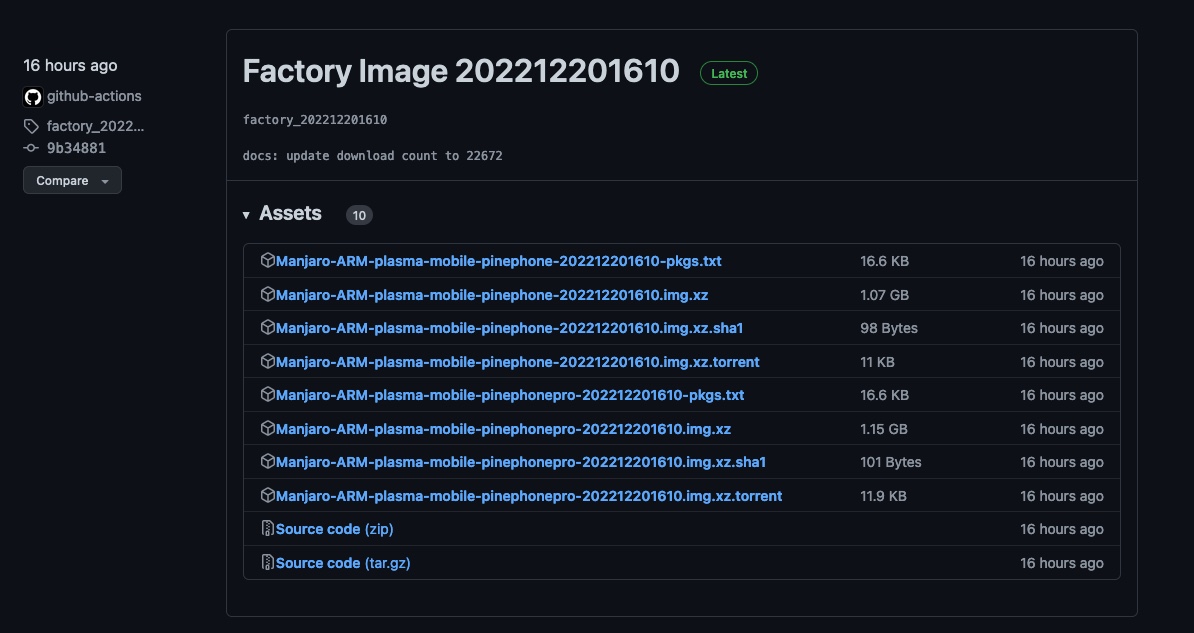Viewport: 1194px width, 633px height.
Task: Open commit 9b34881 link
Action: pos(76,148)
